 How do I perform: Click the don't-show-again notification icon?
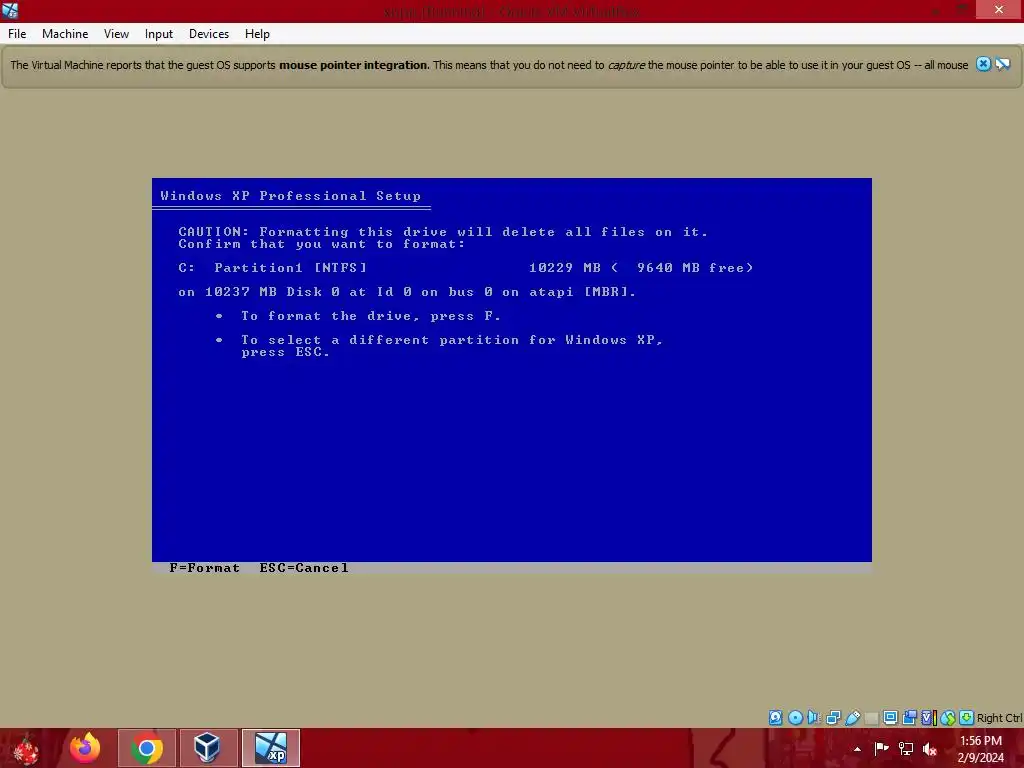point(1003,64)
